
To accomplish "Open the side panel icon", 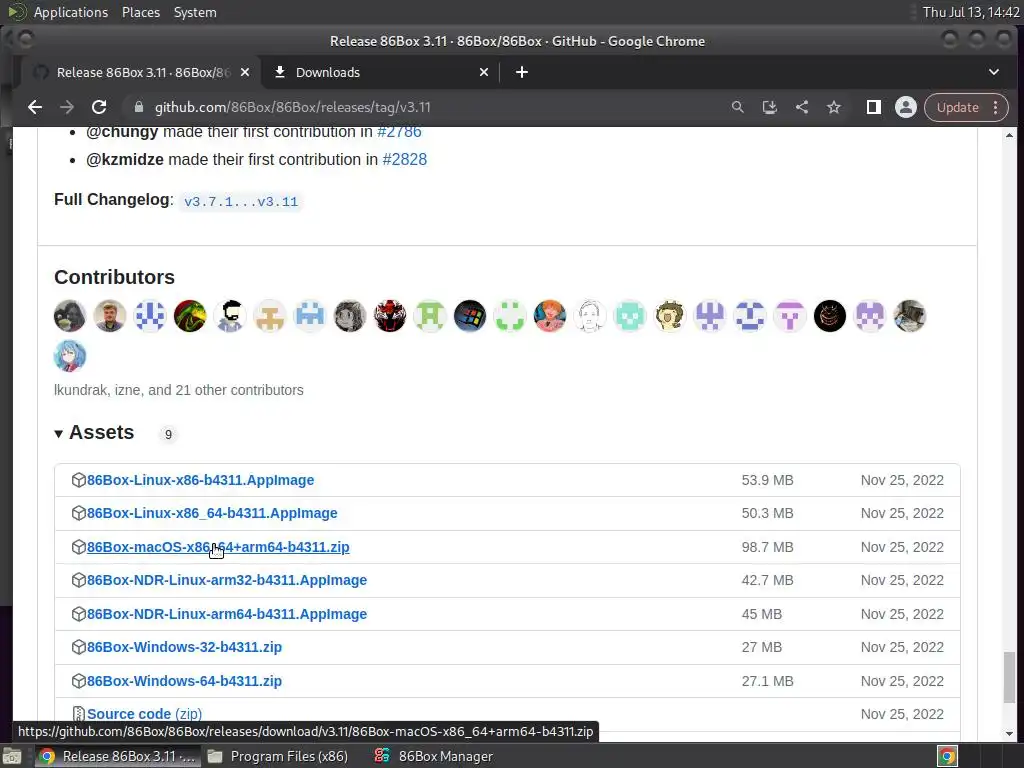I will click(x=874, y=107).
